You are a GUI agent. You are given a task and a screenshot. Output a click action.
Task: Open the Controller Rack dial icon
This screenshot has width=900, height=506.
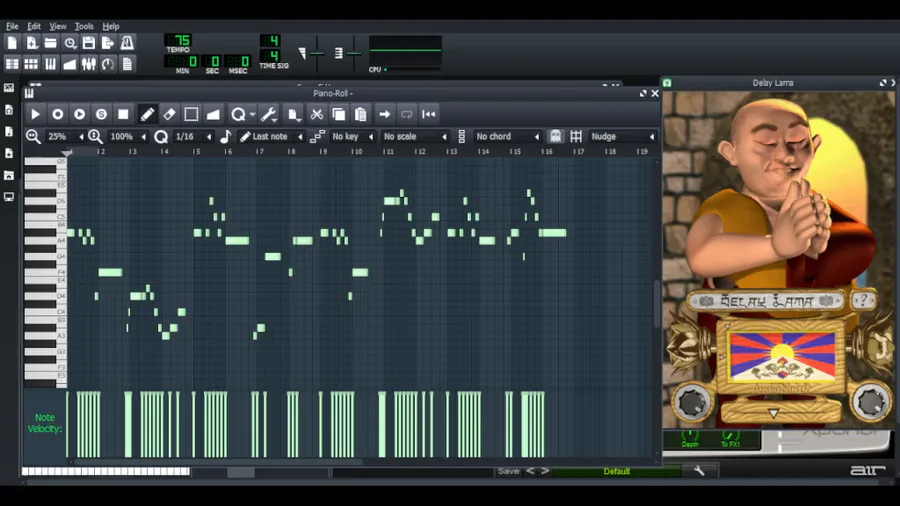click(108, 64)
